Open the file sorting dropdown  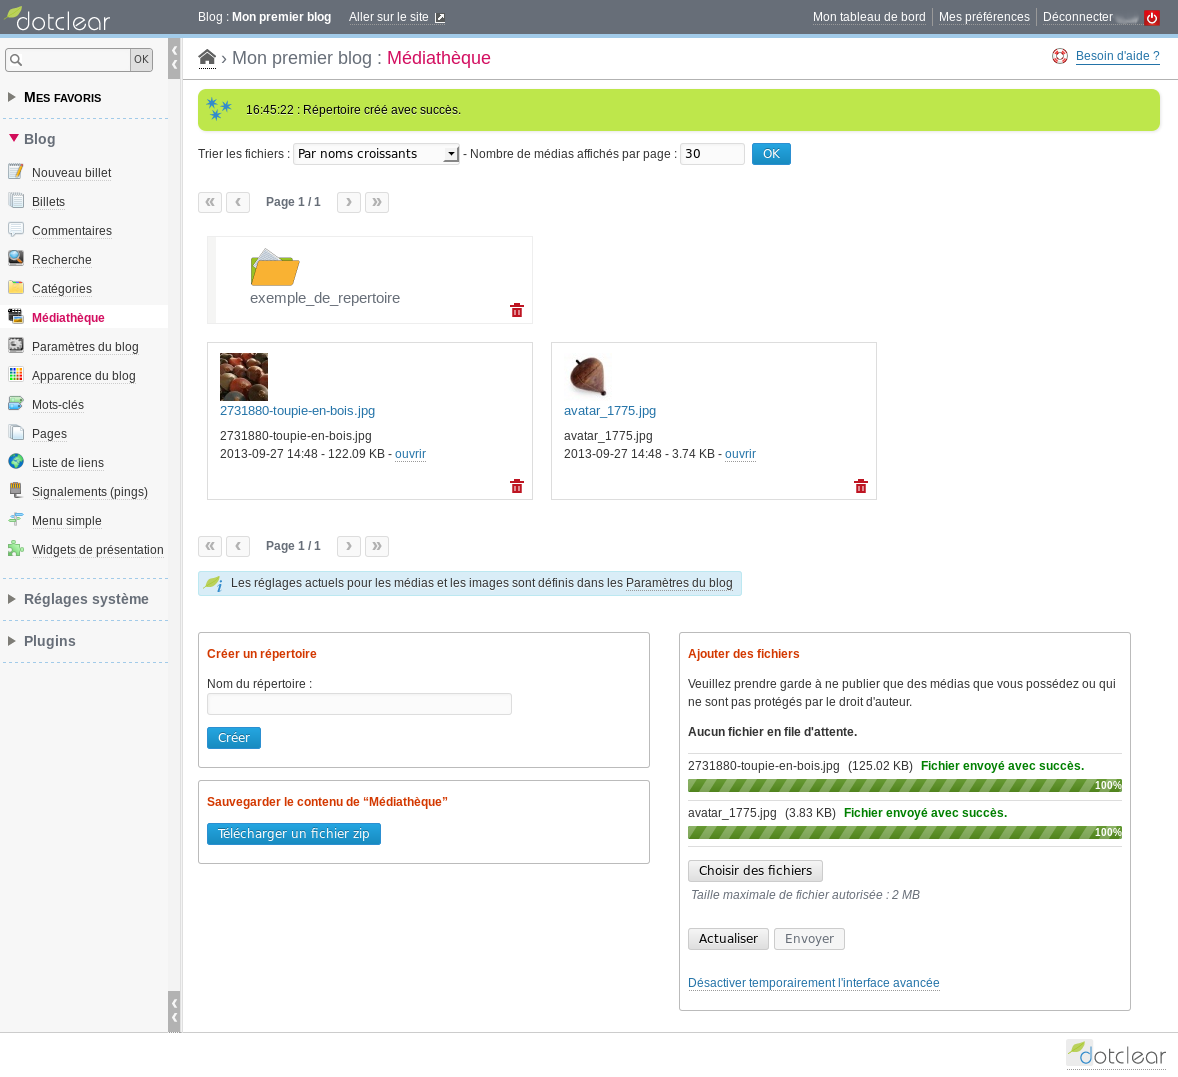tap(376, 154)
